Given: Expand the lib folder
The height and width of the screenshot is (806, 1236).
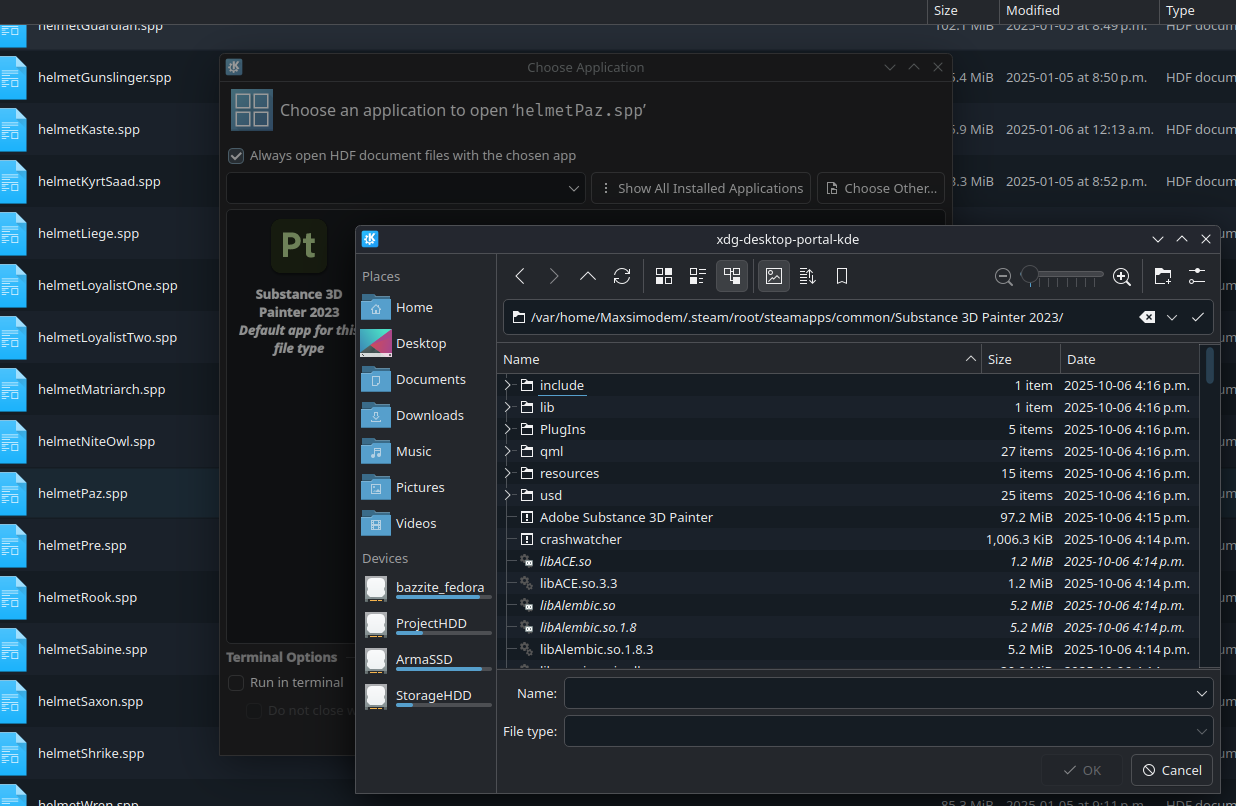Looking at the screenshot, I should click(508, 407).
